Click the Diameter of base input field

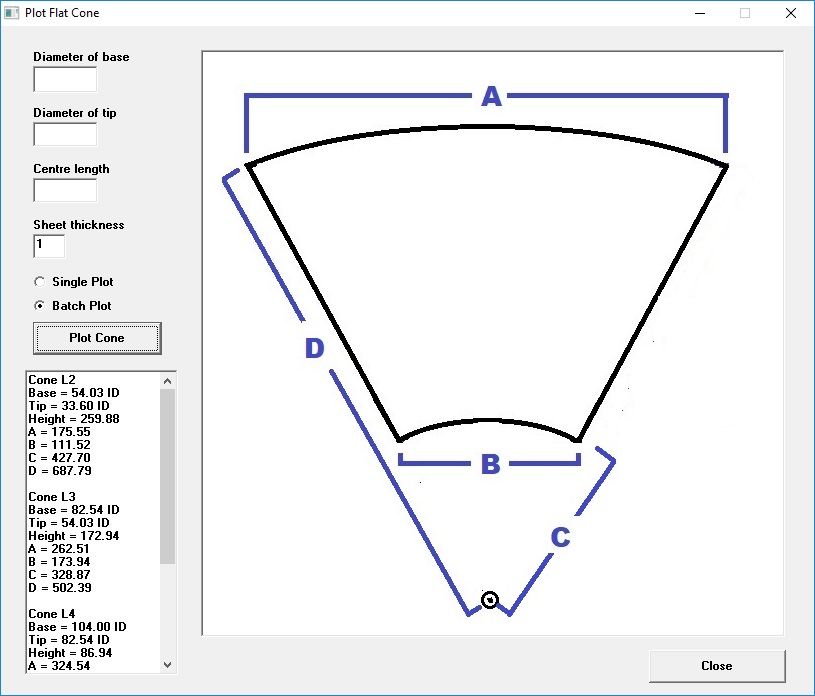[x=65, y=79]
